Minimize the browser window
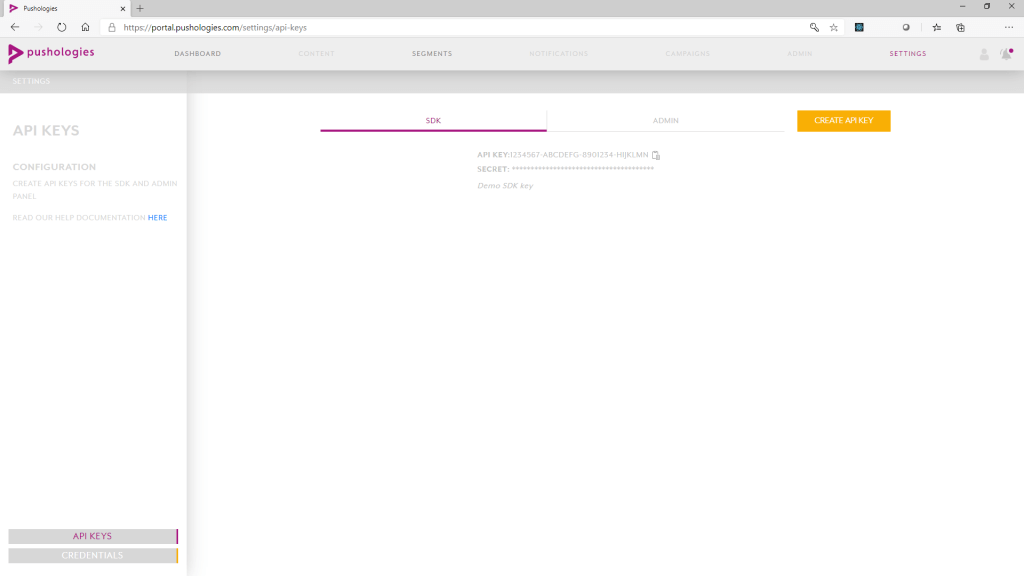Screen dimensions: 1024x576 pos(963,7)
